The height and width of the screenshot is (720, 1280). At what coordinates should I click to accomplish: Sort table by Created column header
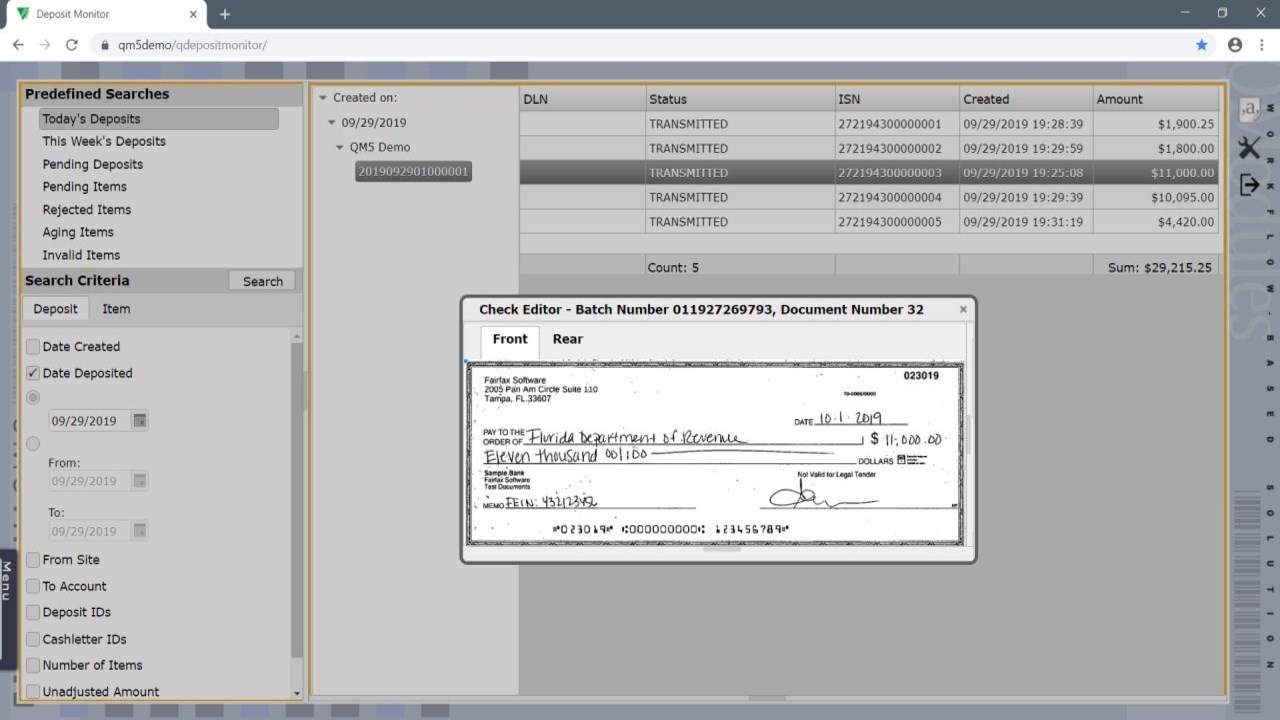tap(1026, 99)
